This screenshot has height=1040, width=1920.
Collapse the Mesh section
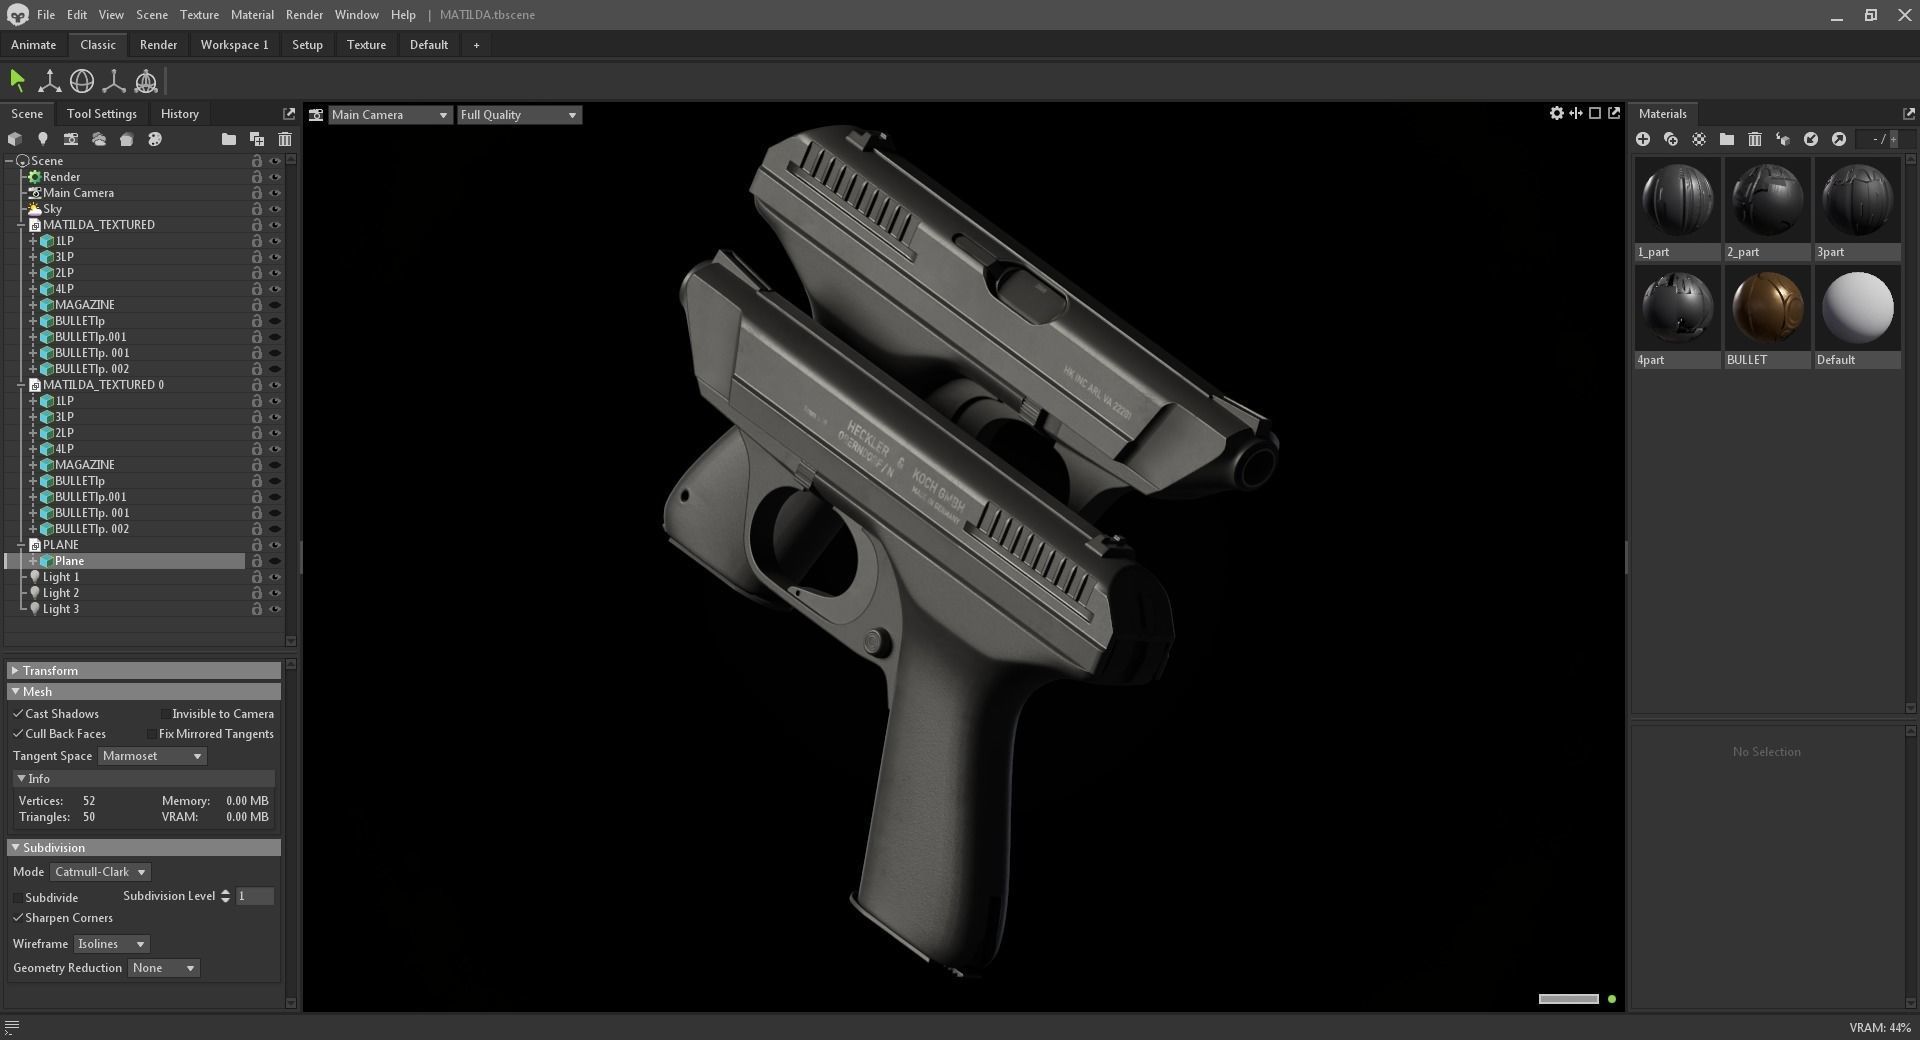[x=144, y=692]
